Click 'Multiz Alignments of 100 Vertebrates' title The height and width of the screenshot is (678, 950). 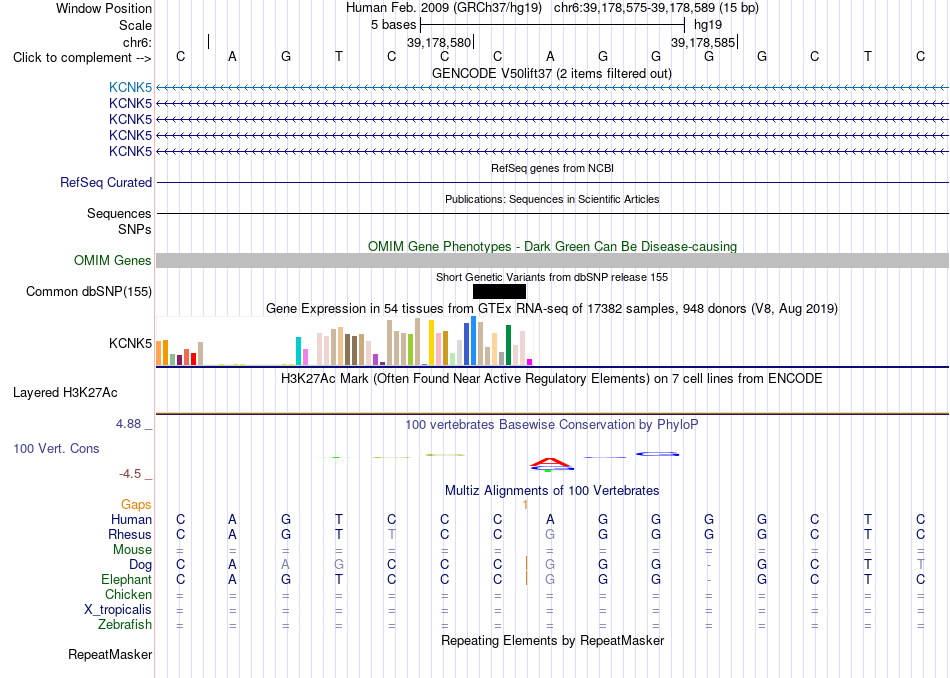click(552, 490)
